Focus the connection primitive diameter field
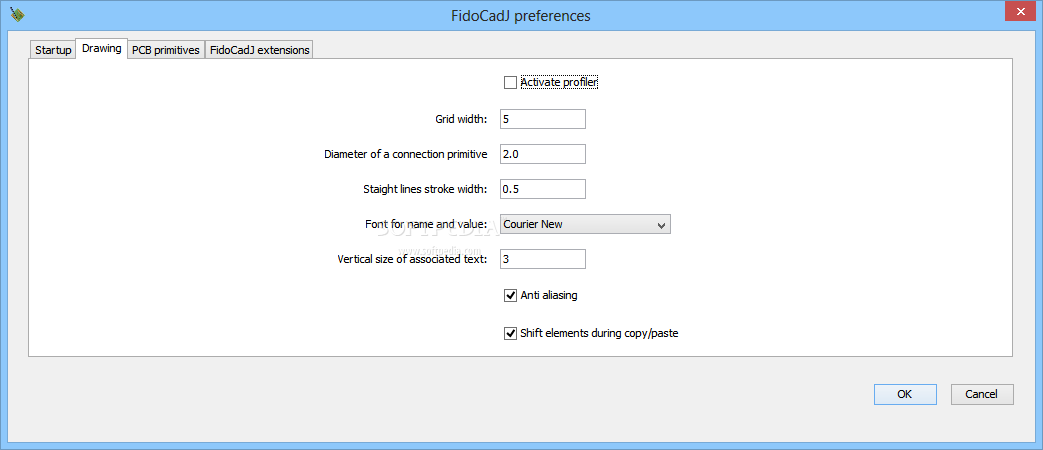The image size is (1043, 450). [543, 154]
